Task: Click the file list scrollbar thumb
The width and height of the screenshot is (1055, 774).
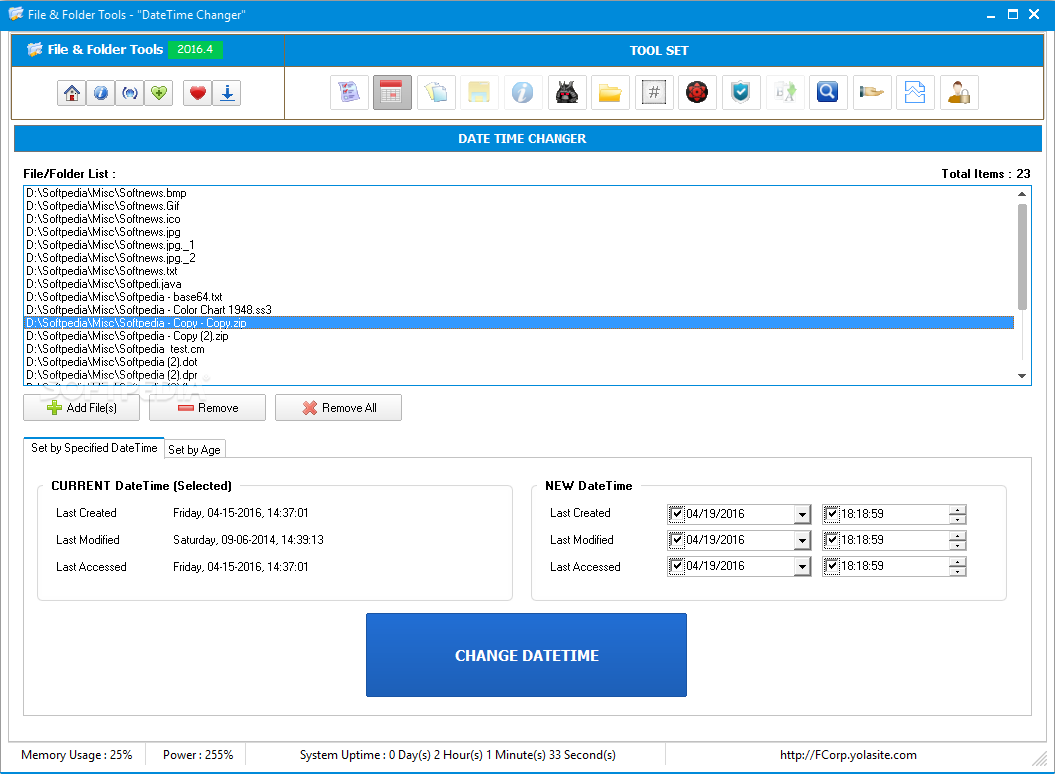Action: pyautogui.click(x=1022, y=256)
